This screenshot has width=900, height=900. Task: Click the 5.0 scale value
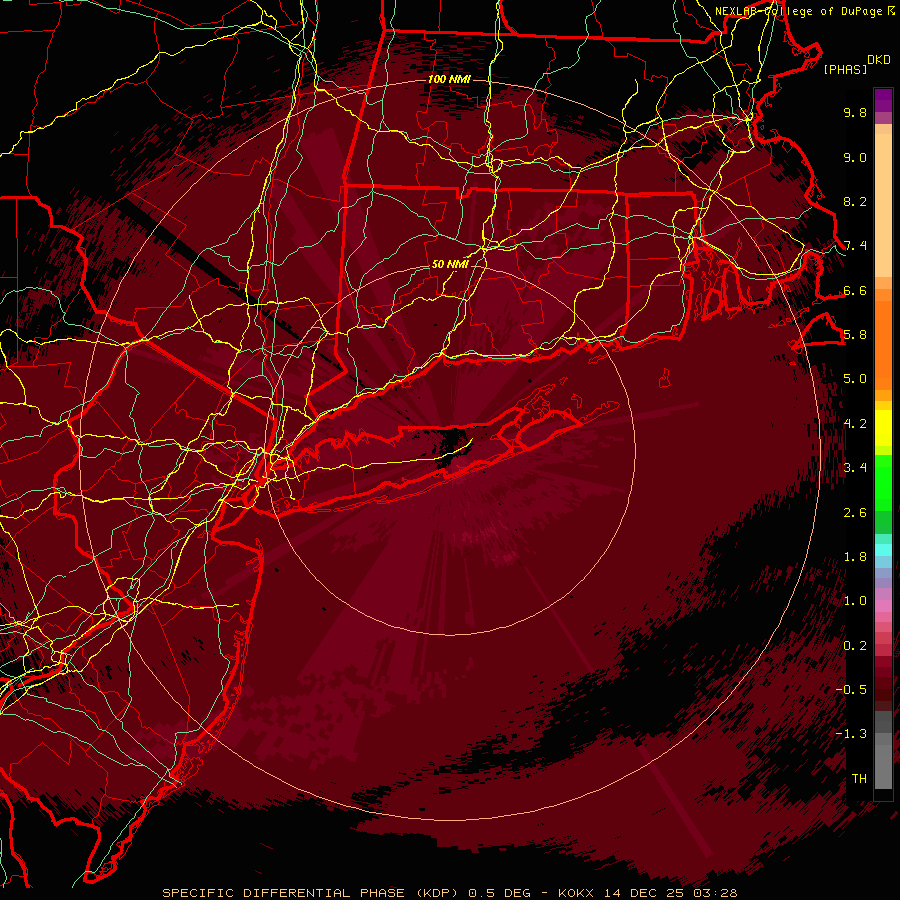pyautogui.click(x=855, y=379)
